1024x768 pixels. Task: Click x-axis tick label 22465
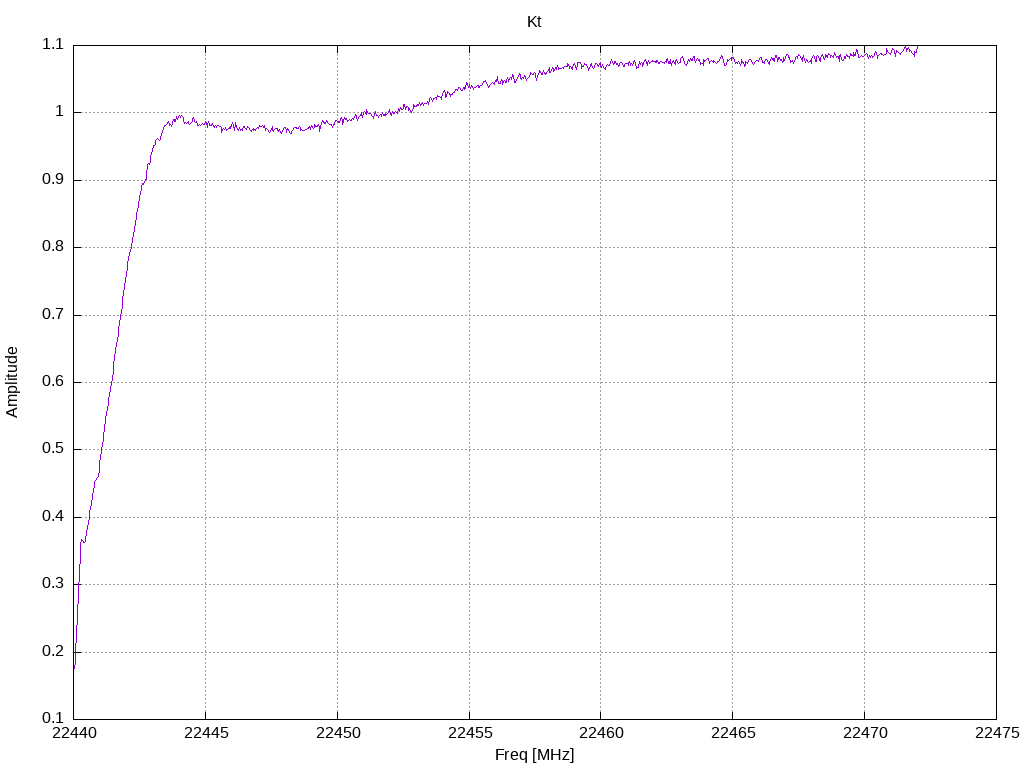733,733
